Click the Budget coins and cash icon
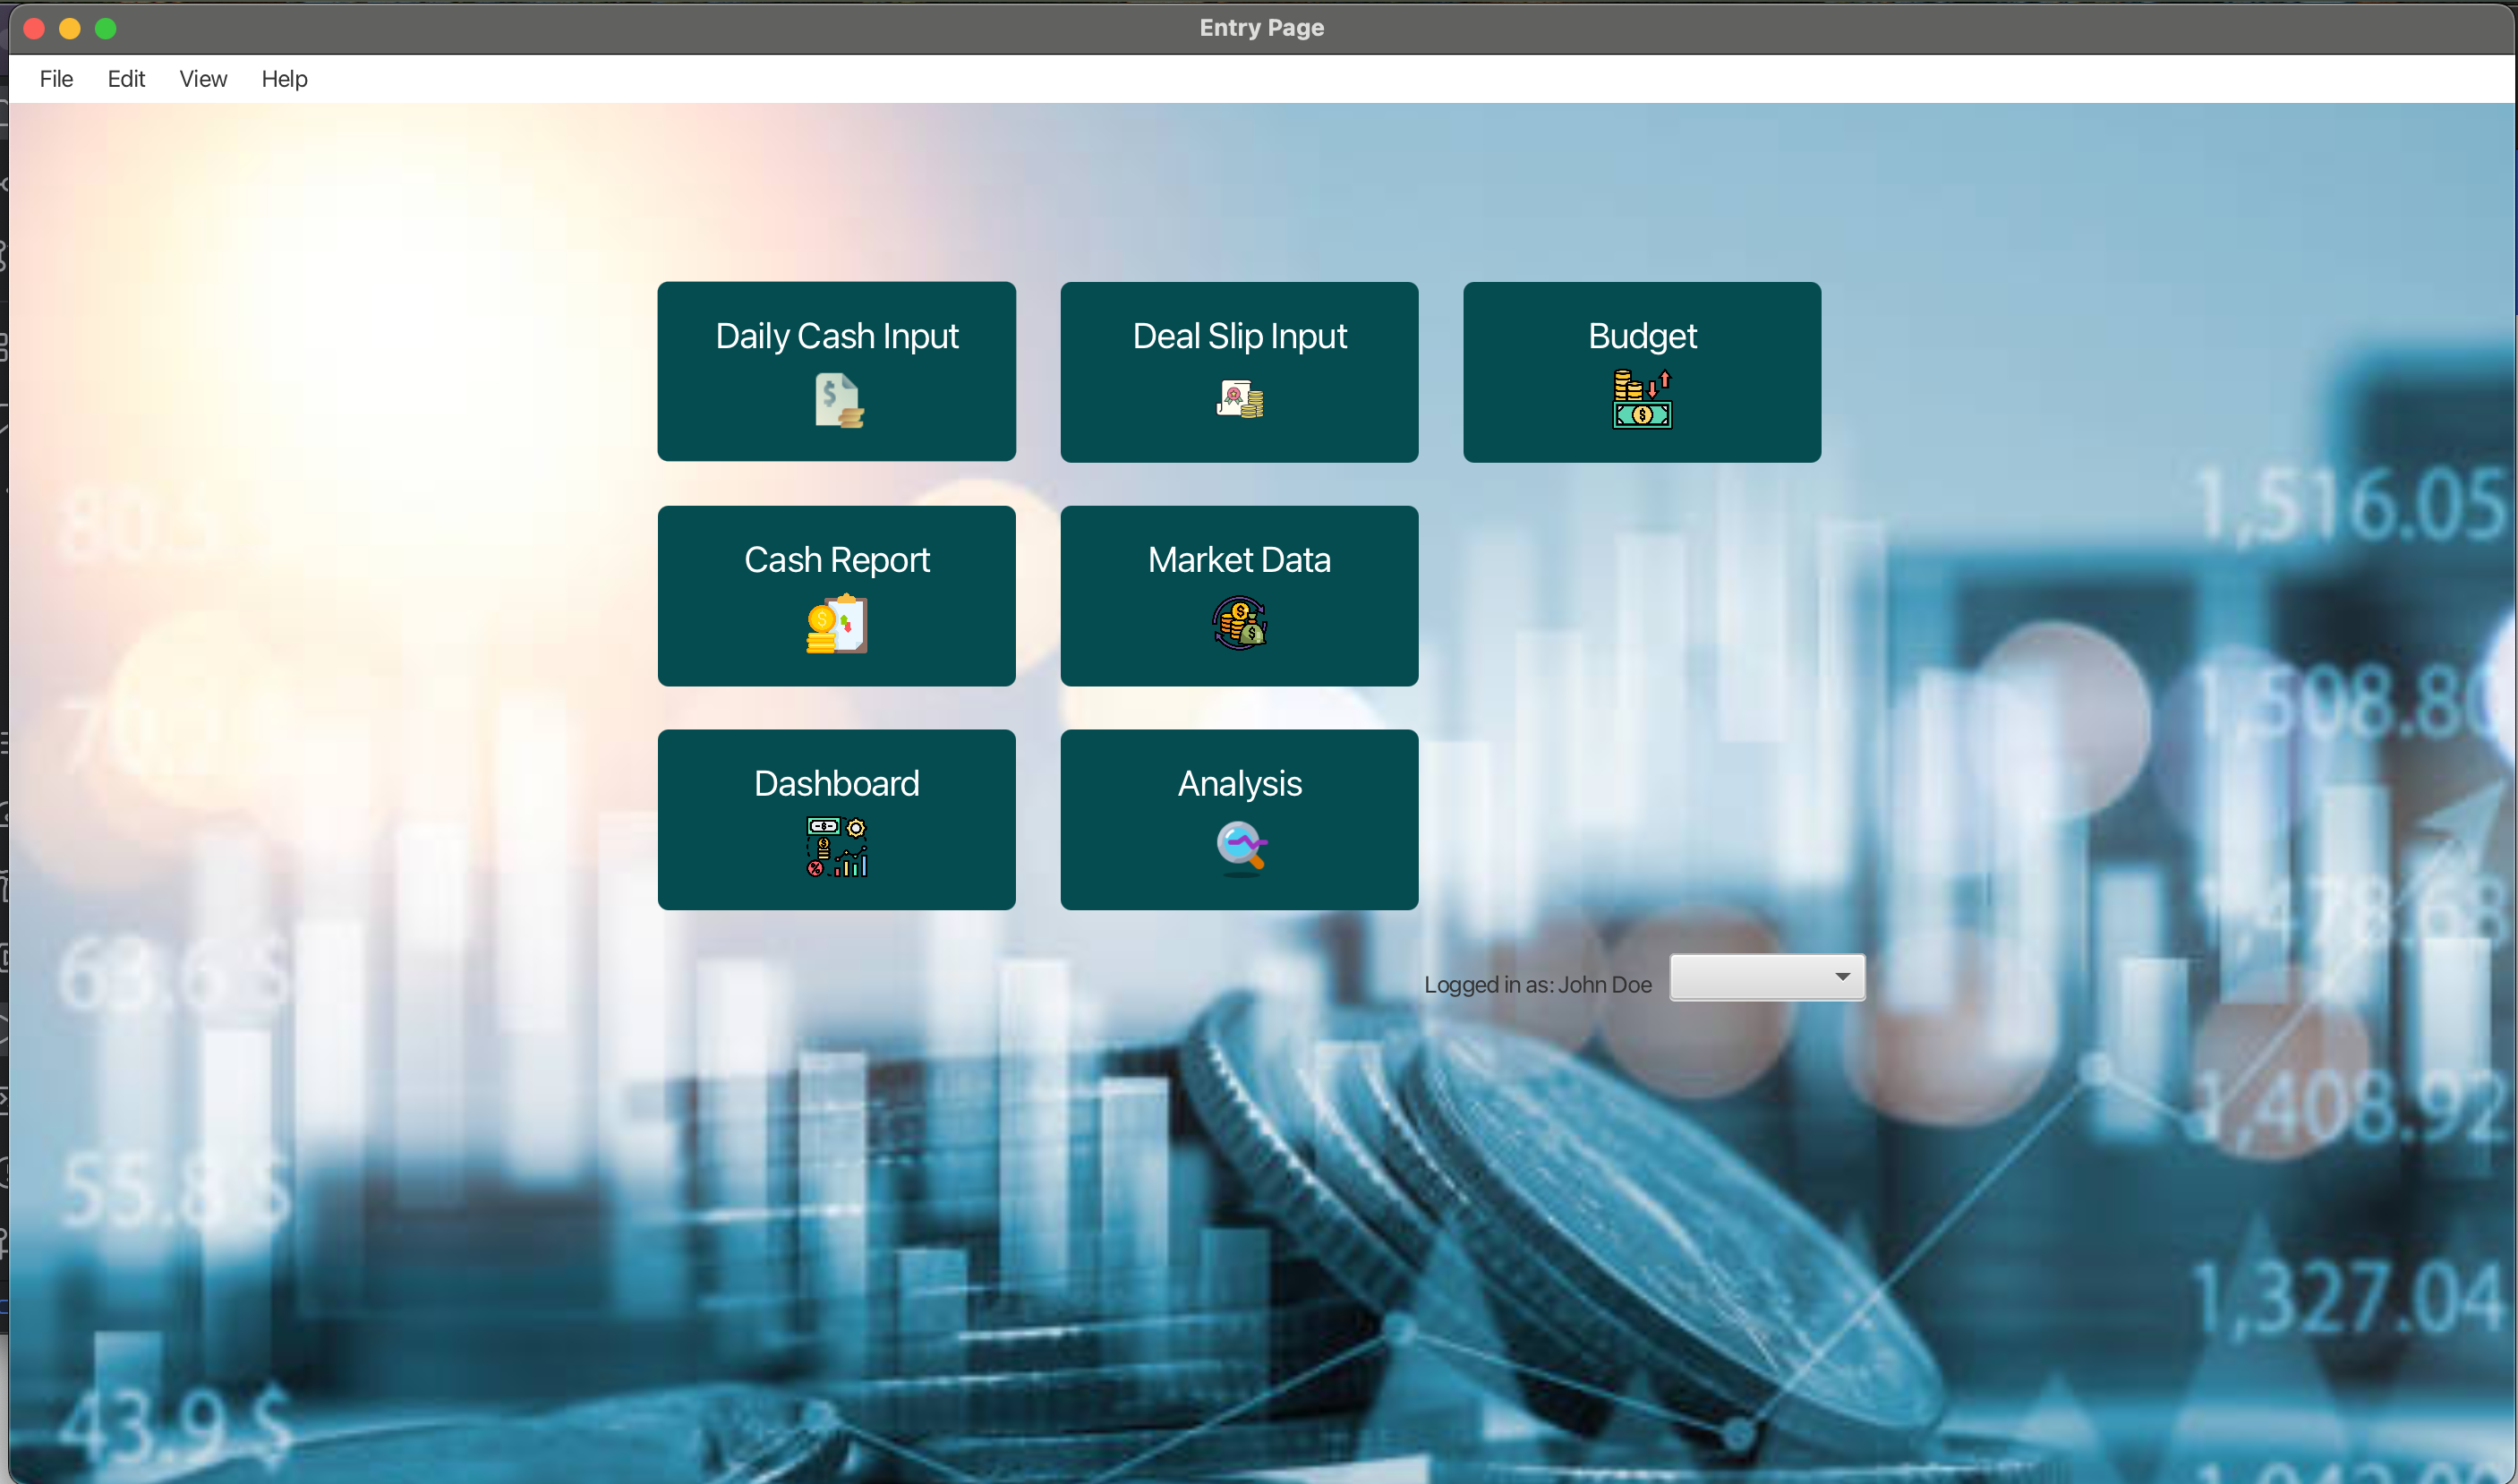Screen dimensions: 2518x1484 click(x=1641, y=399)
